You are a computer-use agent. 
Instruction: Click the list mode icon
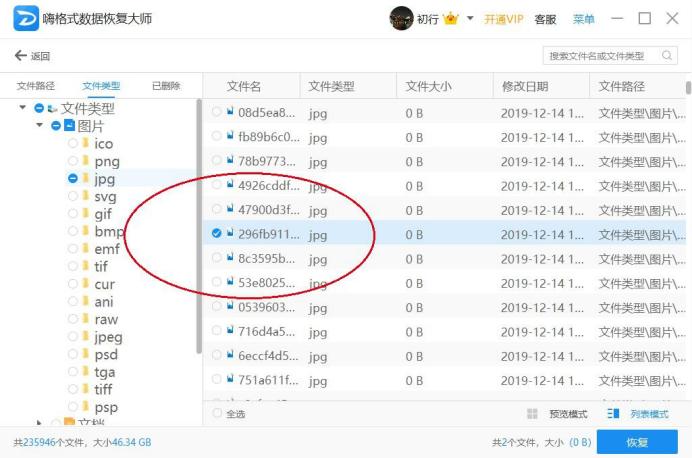point(613,413)
